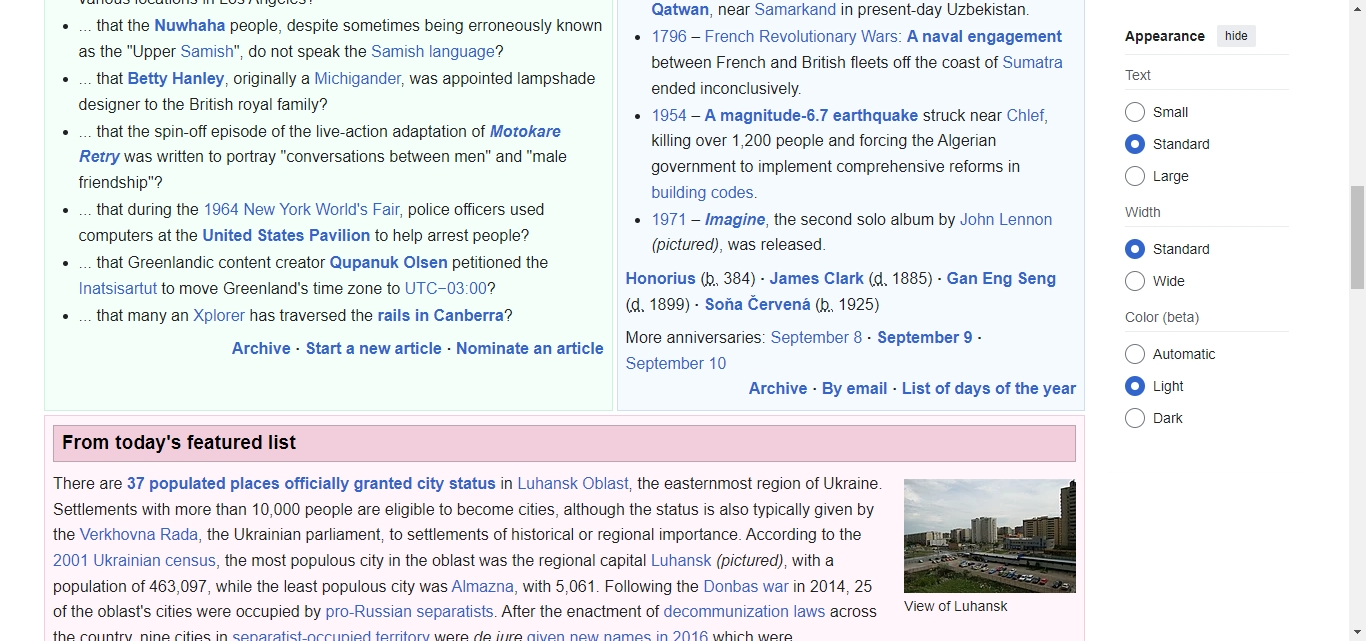Click the Color (beta) section label
Image resolution: width=1366 pixels, height=641 pixels.
coord(1162,317)
